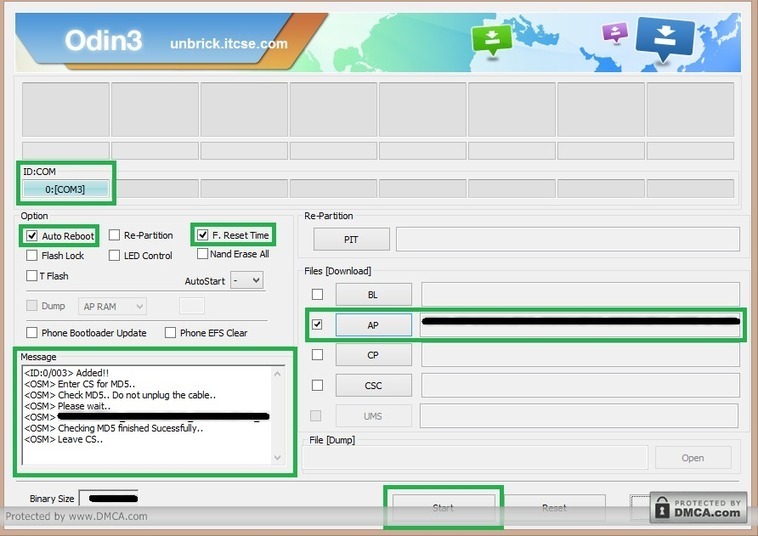
Task: Open the AP RAM dump dropdown
Action: 112,306
